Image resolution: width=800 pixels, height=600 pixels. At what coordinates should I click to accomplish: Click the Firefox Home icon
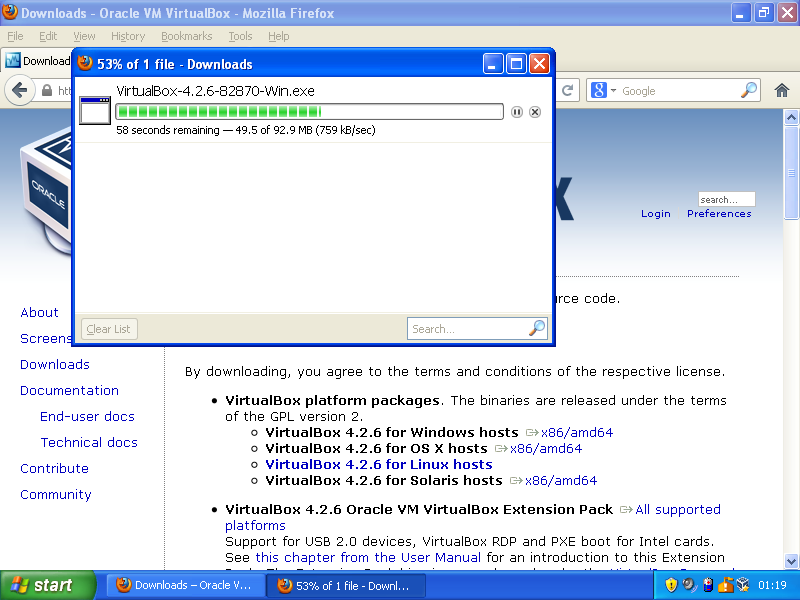(x=781, y=90)
